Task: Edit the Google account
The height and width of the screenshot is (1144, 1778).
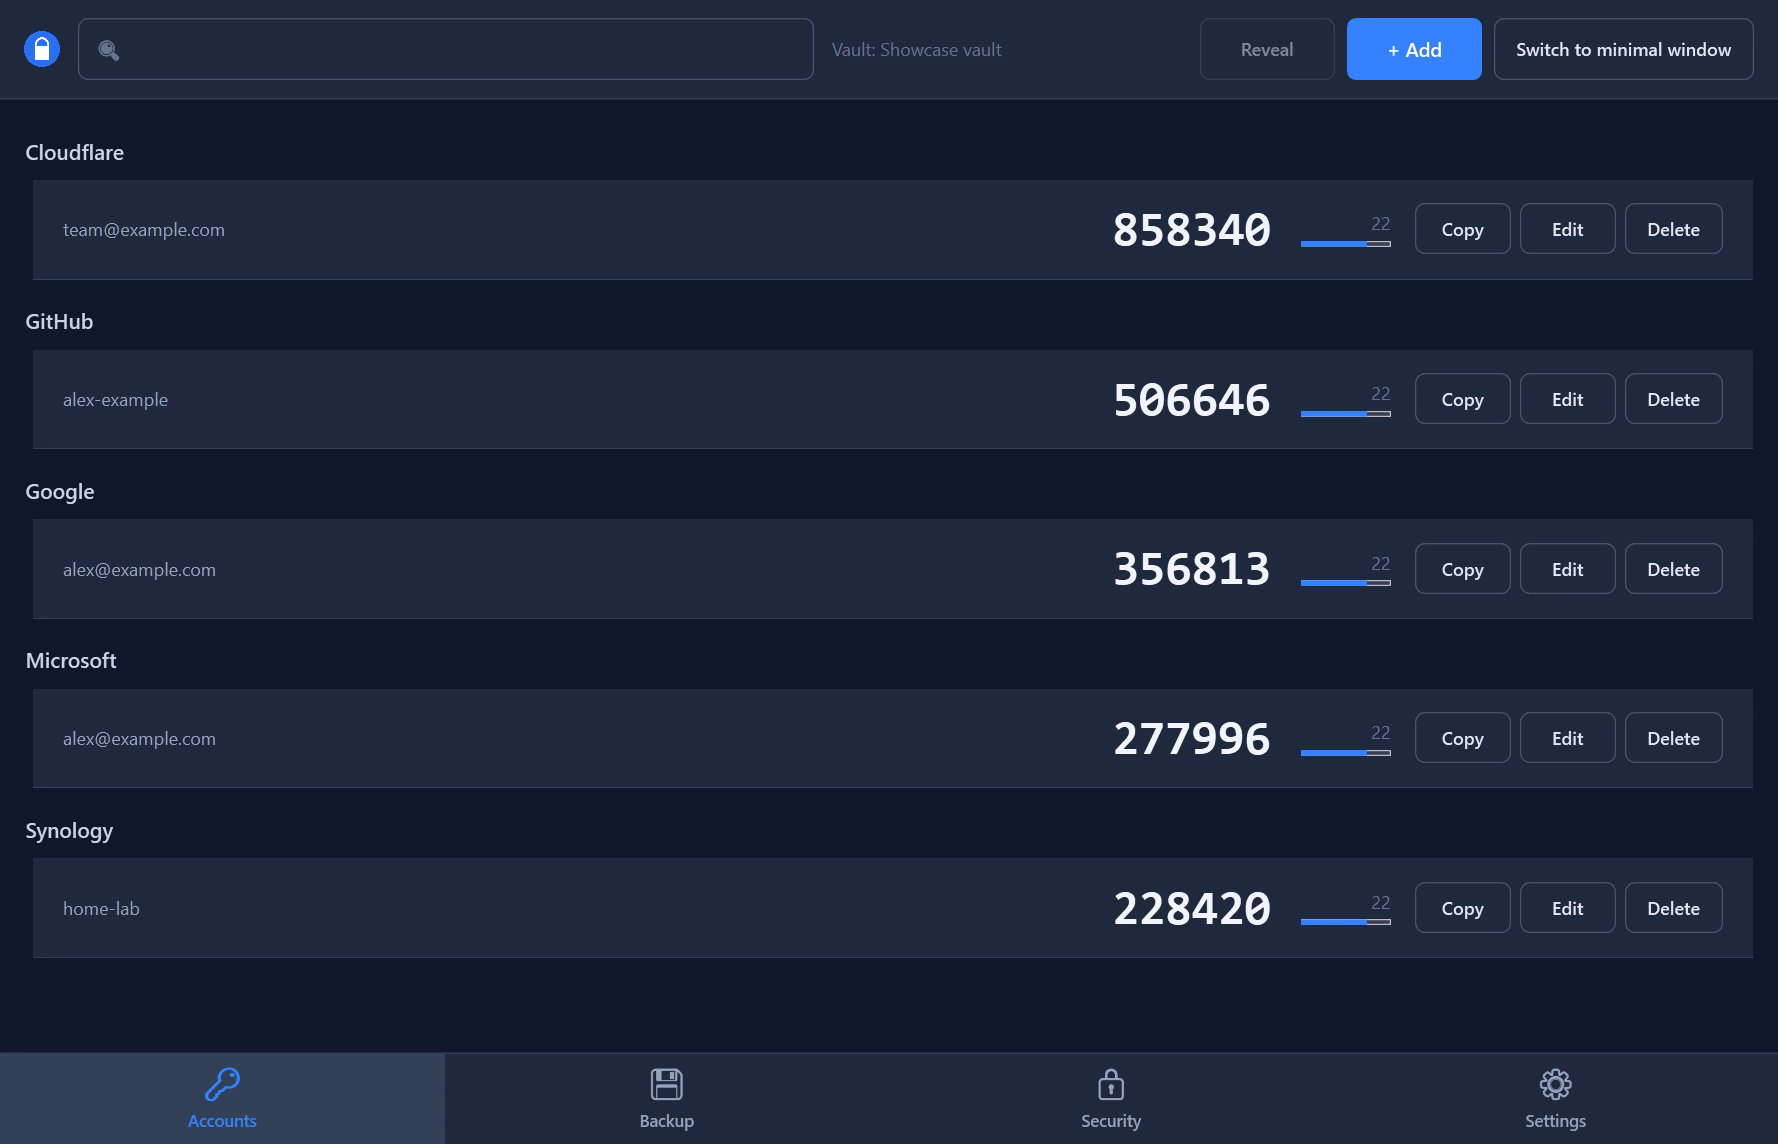Action: click(x=1567, y=569)
